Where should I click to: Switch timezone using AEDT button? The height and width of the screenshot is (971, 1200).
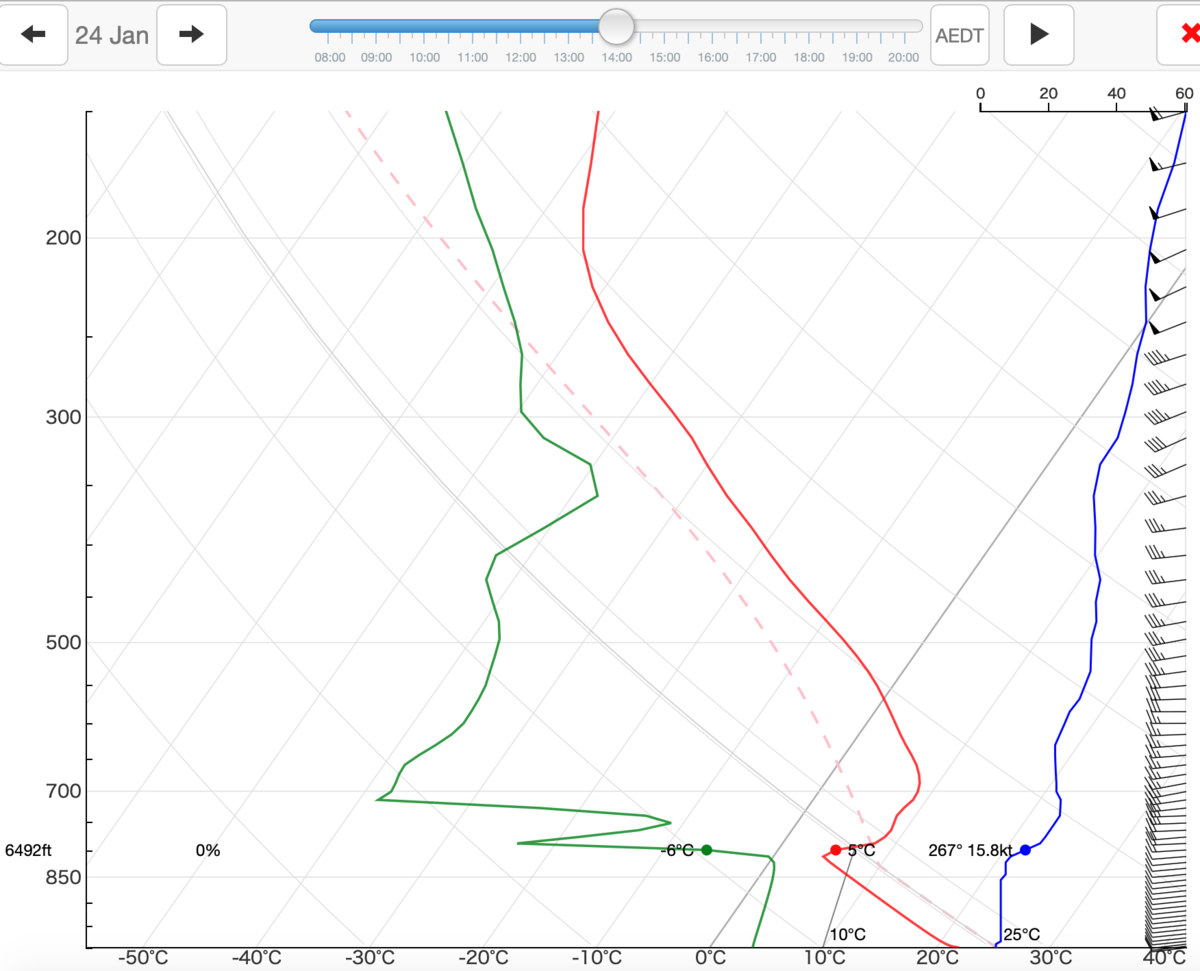959,35
